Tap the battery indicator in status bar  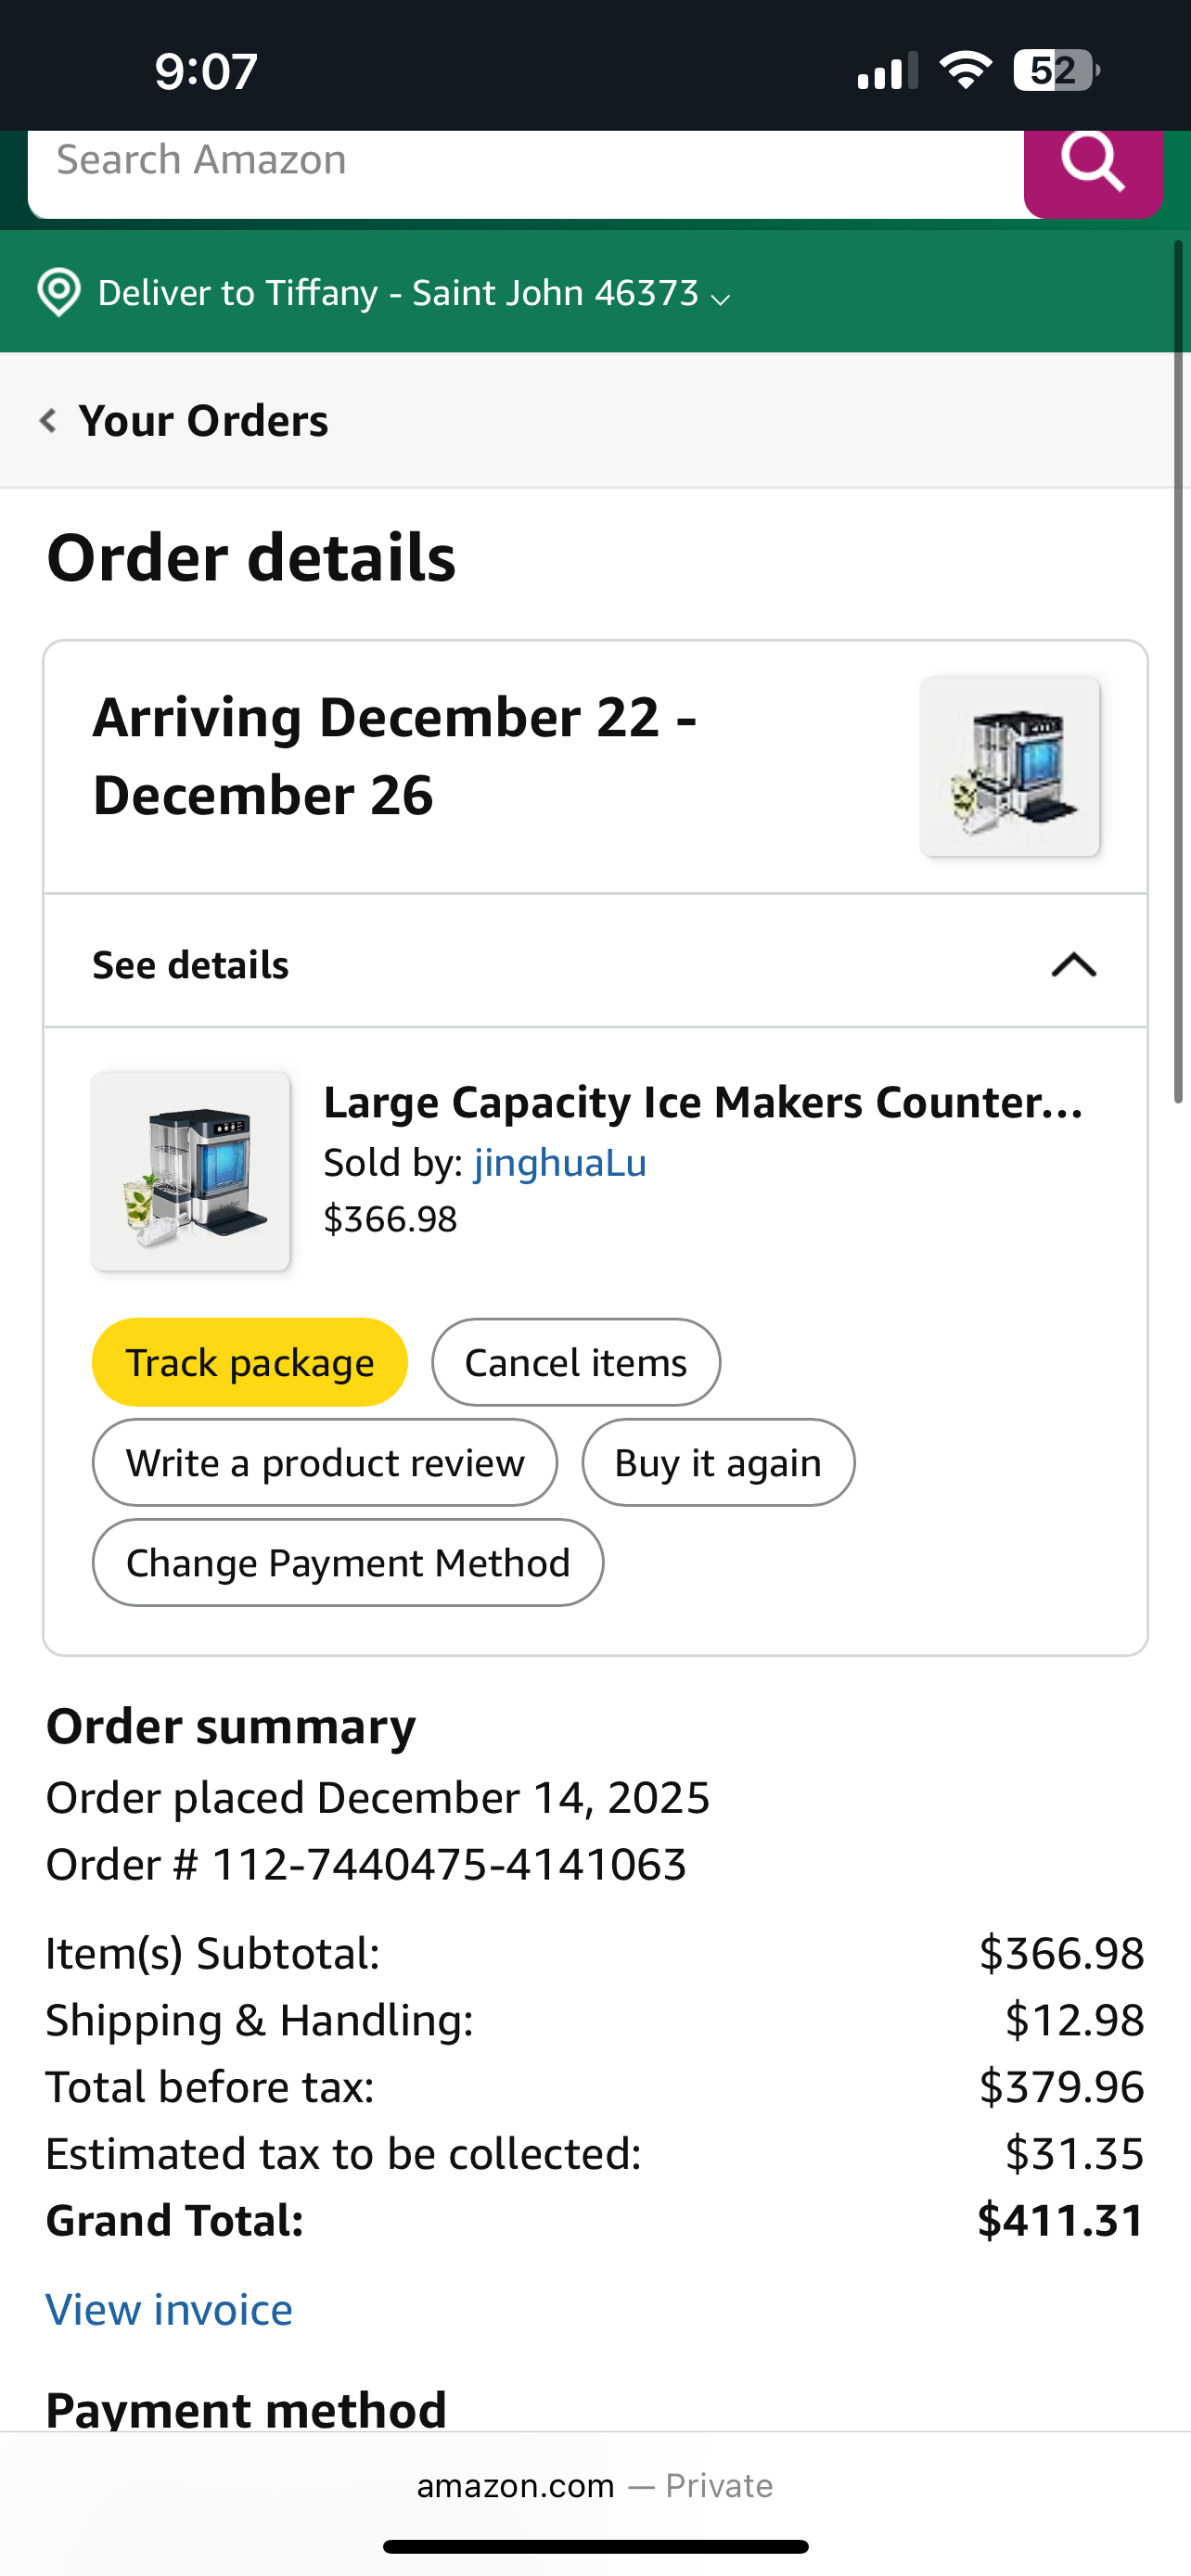[x=1055, y=71]
